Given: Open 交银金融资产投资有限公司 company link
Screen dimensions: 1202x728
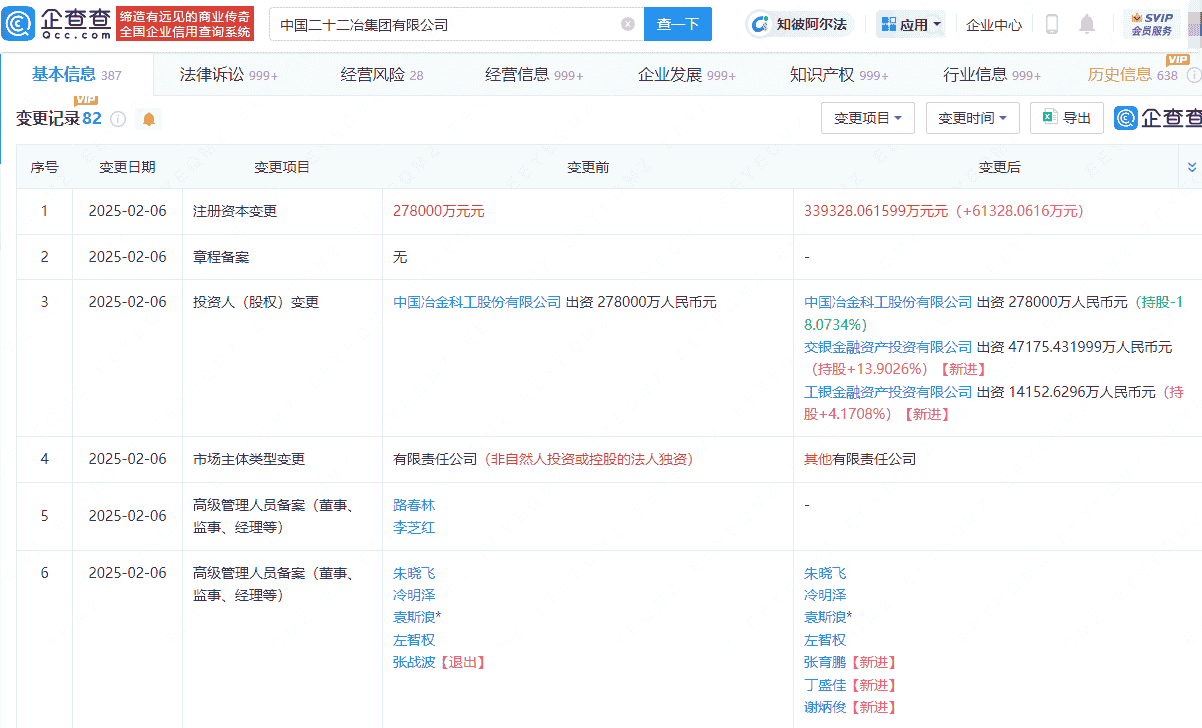Looking at the screenshot, I should [x=885, y=346].
